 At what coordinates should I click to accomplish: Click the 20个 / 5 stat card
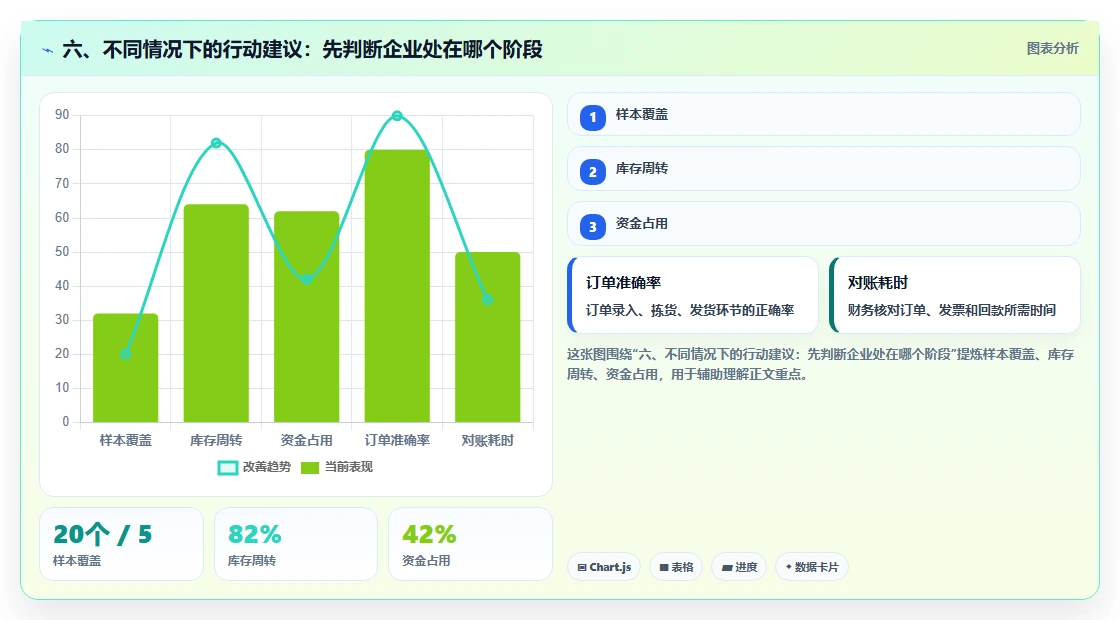point(121,544)
